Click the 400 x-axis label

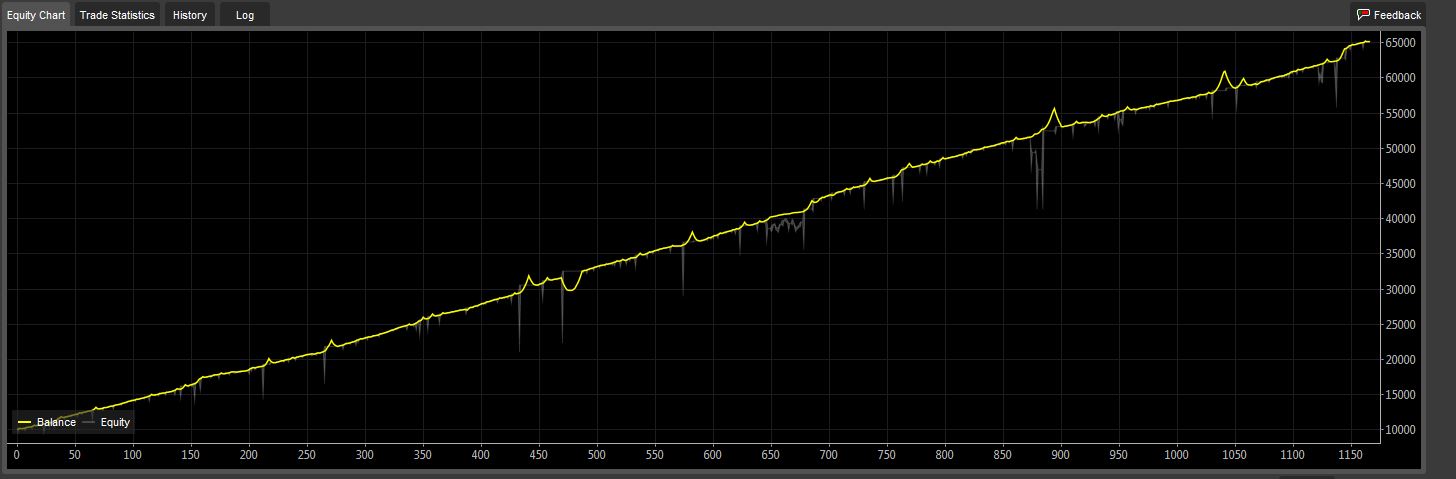pyautogui.click(x=481, y=455)
